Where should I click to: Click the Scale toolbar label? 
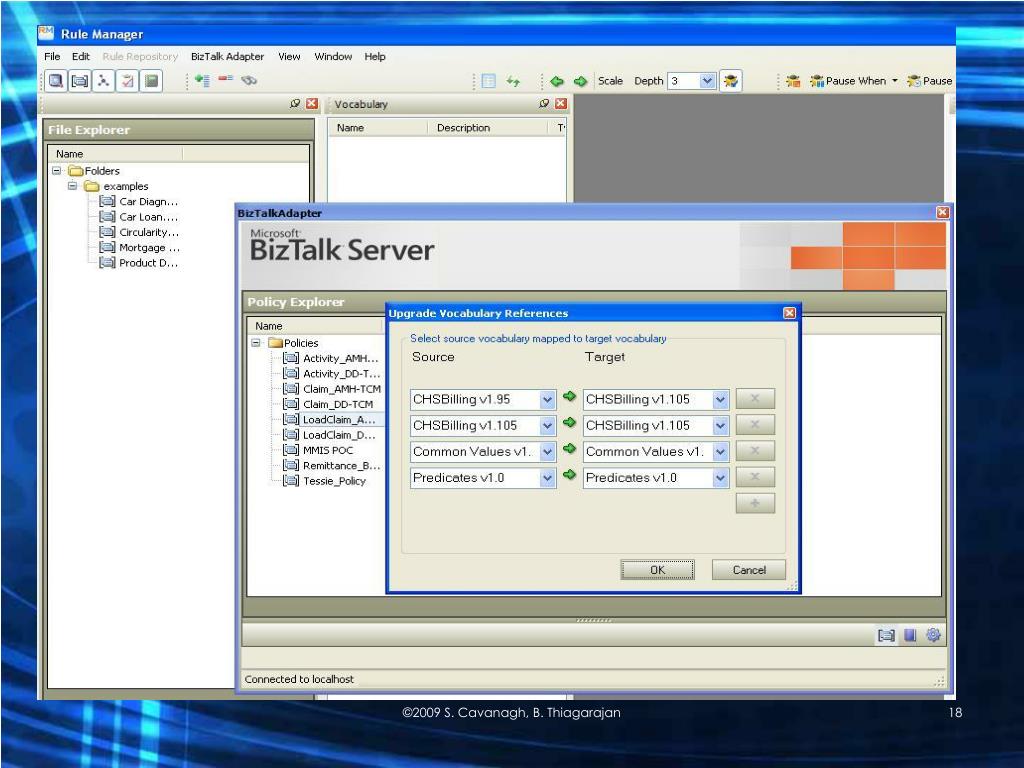[611, 81]
